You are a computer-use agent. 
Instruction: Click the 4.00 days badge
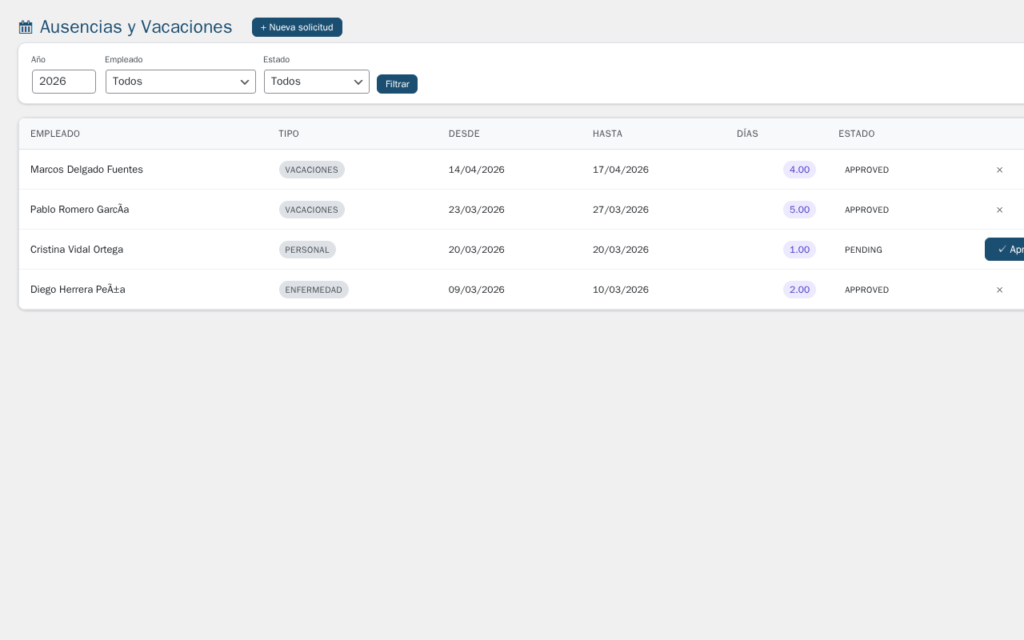click(799, 170)
